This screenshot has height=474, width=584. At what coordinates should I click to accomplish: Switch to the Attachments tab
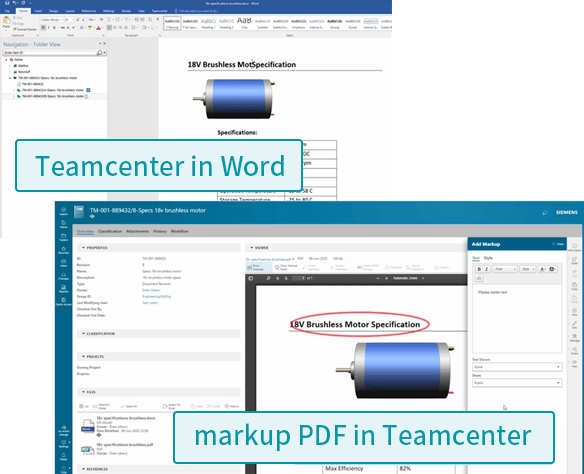click(137, 231)
